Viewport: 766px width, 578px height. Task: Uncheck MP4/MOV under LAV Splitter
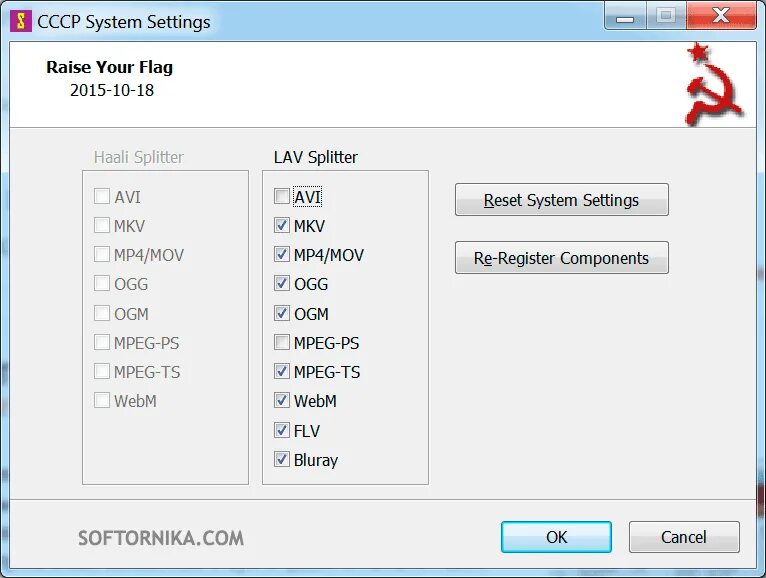coord(281,254)
